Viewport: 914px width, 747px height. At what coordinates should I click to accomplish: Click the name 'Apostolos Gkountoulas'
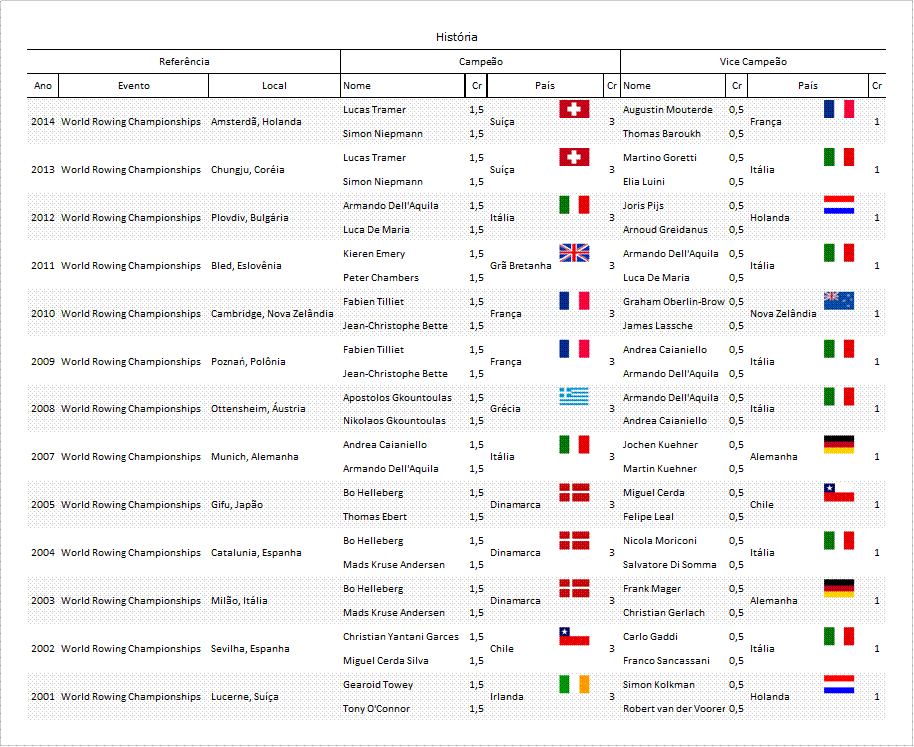point(397,397)
